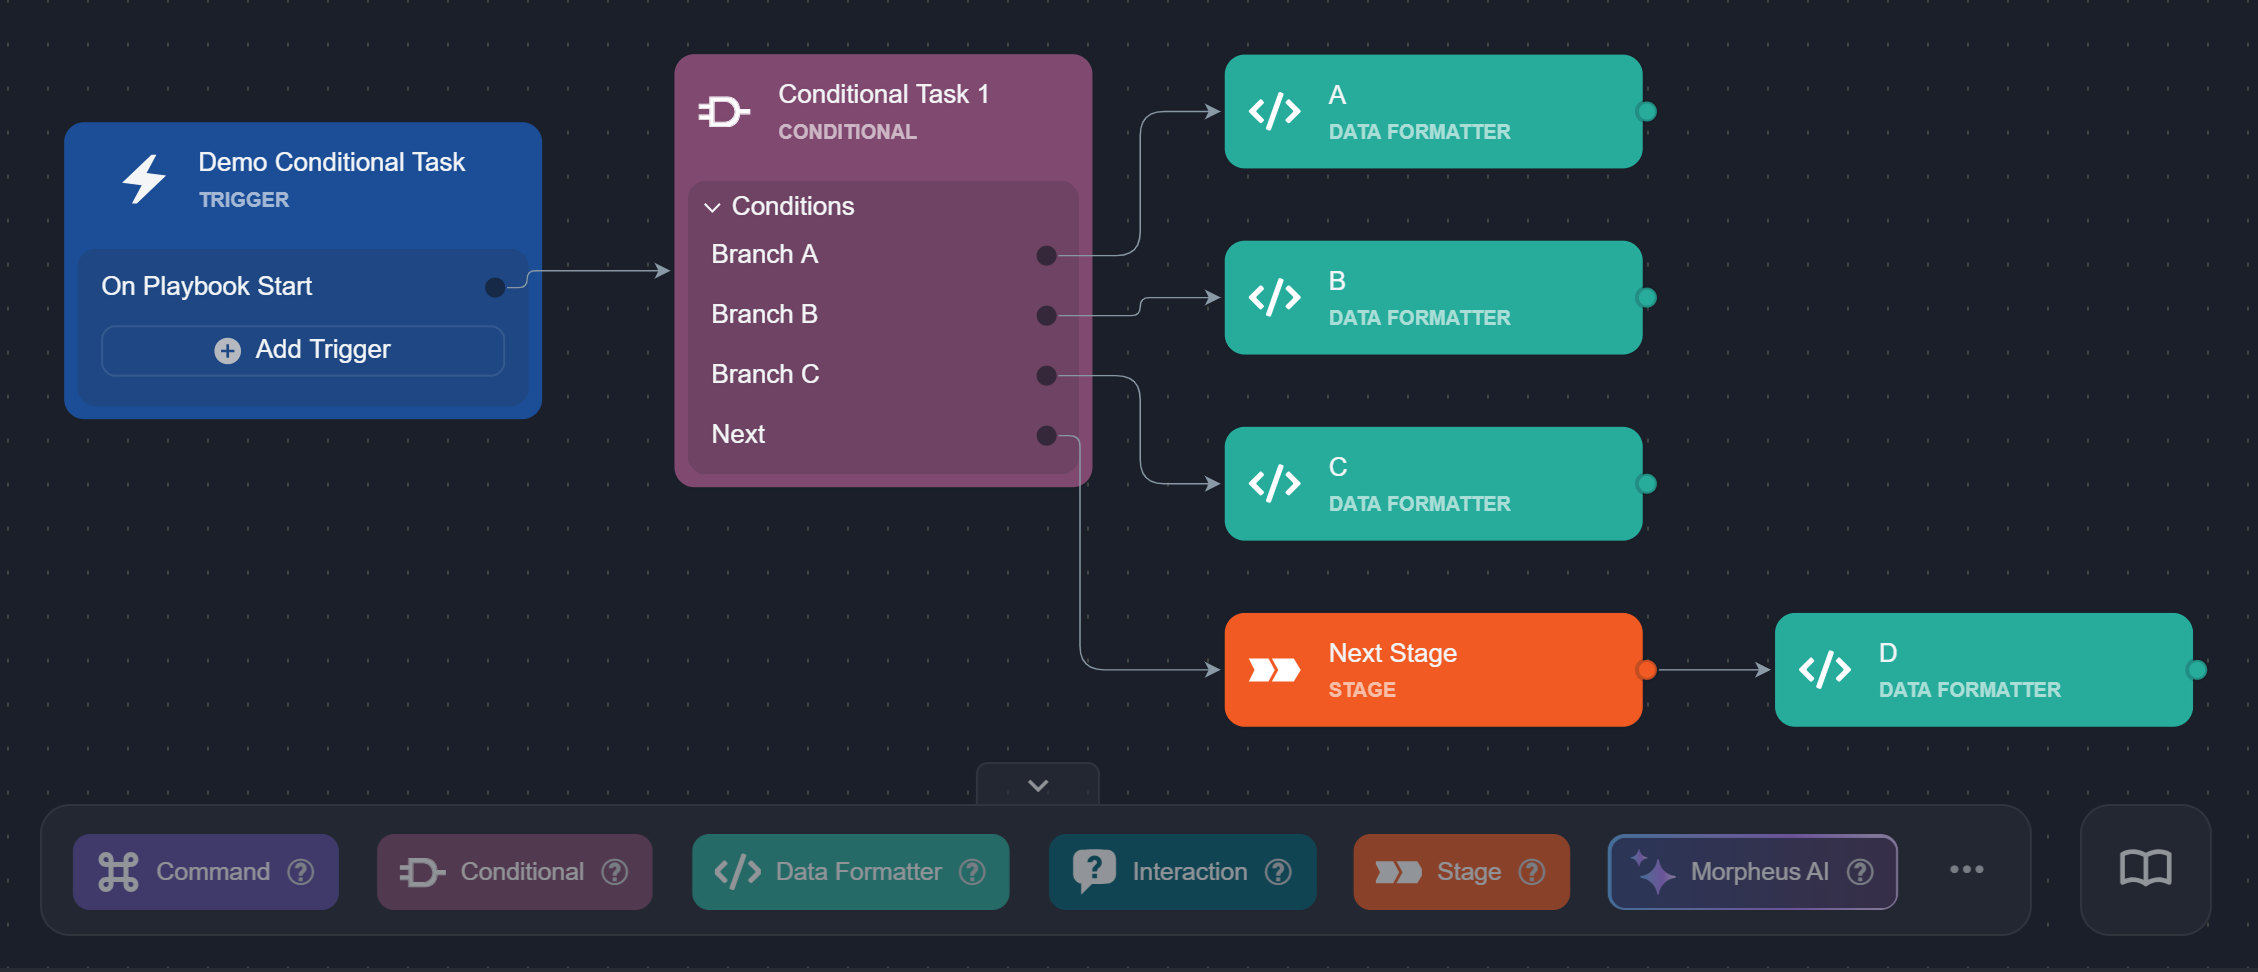
Task: Collapse the Conditions section
Action: [x=713, y=207]
